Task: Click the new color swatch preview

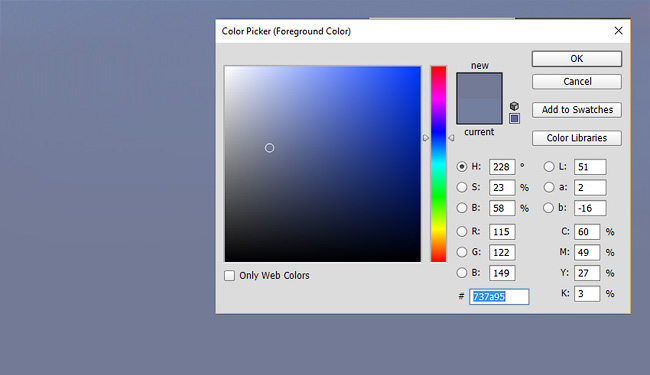Action: click(x=479, y=86)
